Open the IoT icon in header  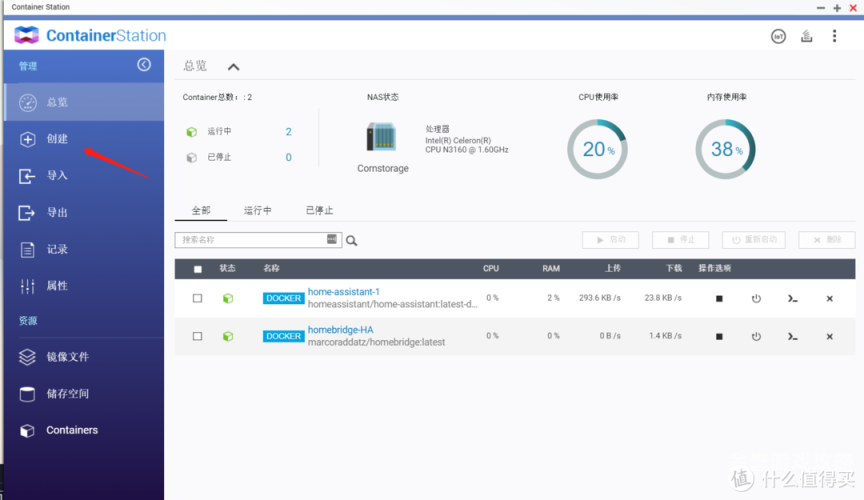778,36
